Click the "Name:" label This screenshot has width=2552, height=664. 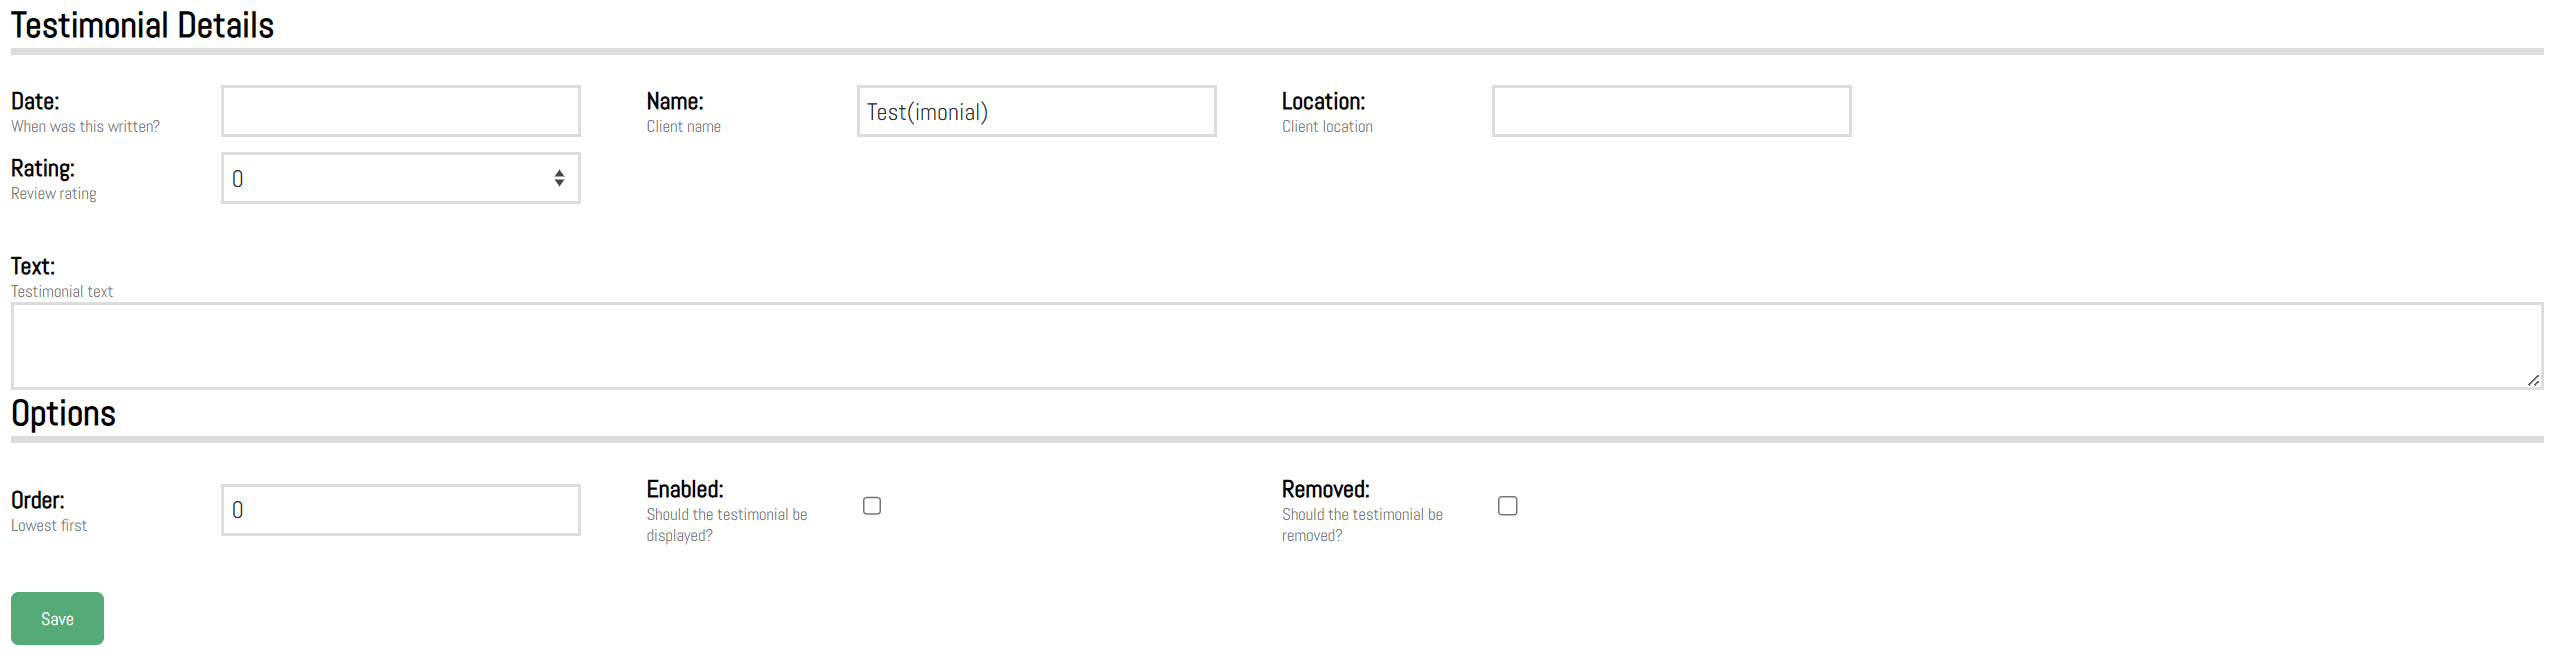(x=675, y=101)
